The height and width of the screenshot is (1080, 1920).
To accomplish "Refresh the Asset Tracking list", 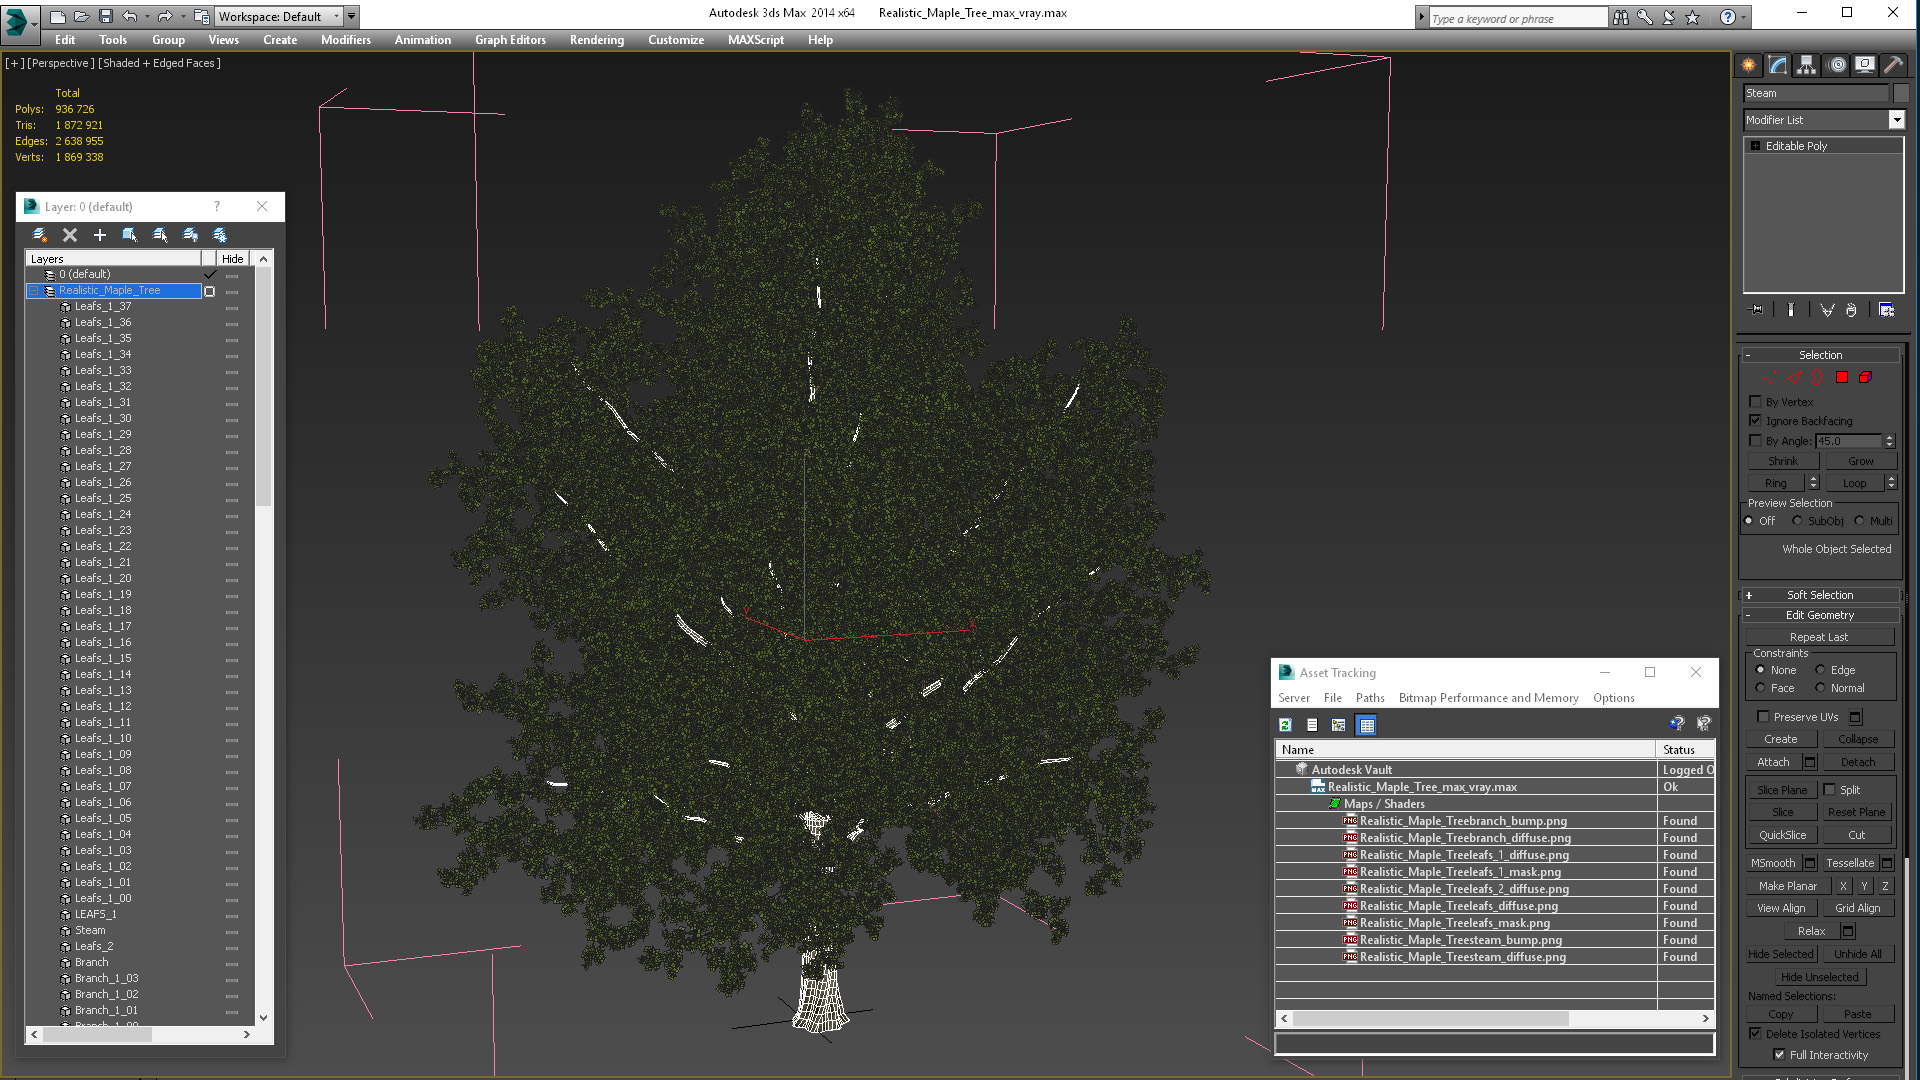I will 1285,725.
